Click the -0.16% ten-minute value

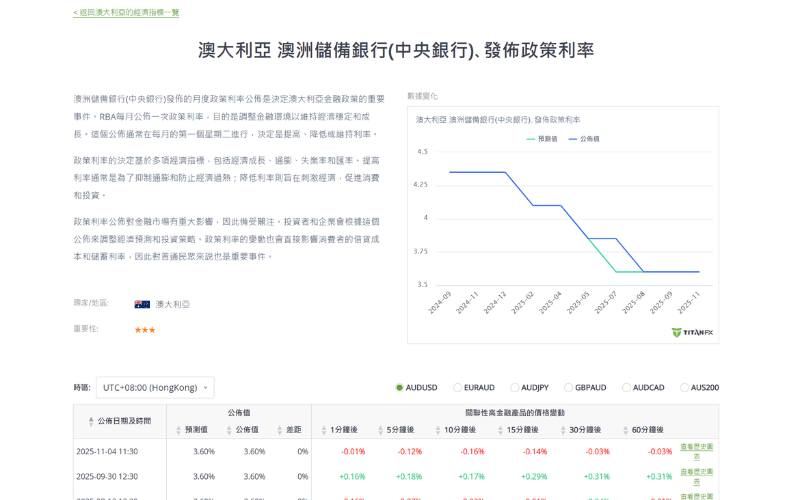472,452
